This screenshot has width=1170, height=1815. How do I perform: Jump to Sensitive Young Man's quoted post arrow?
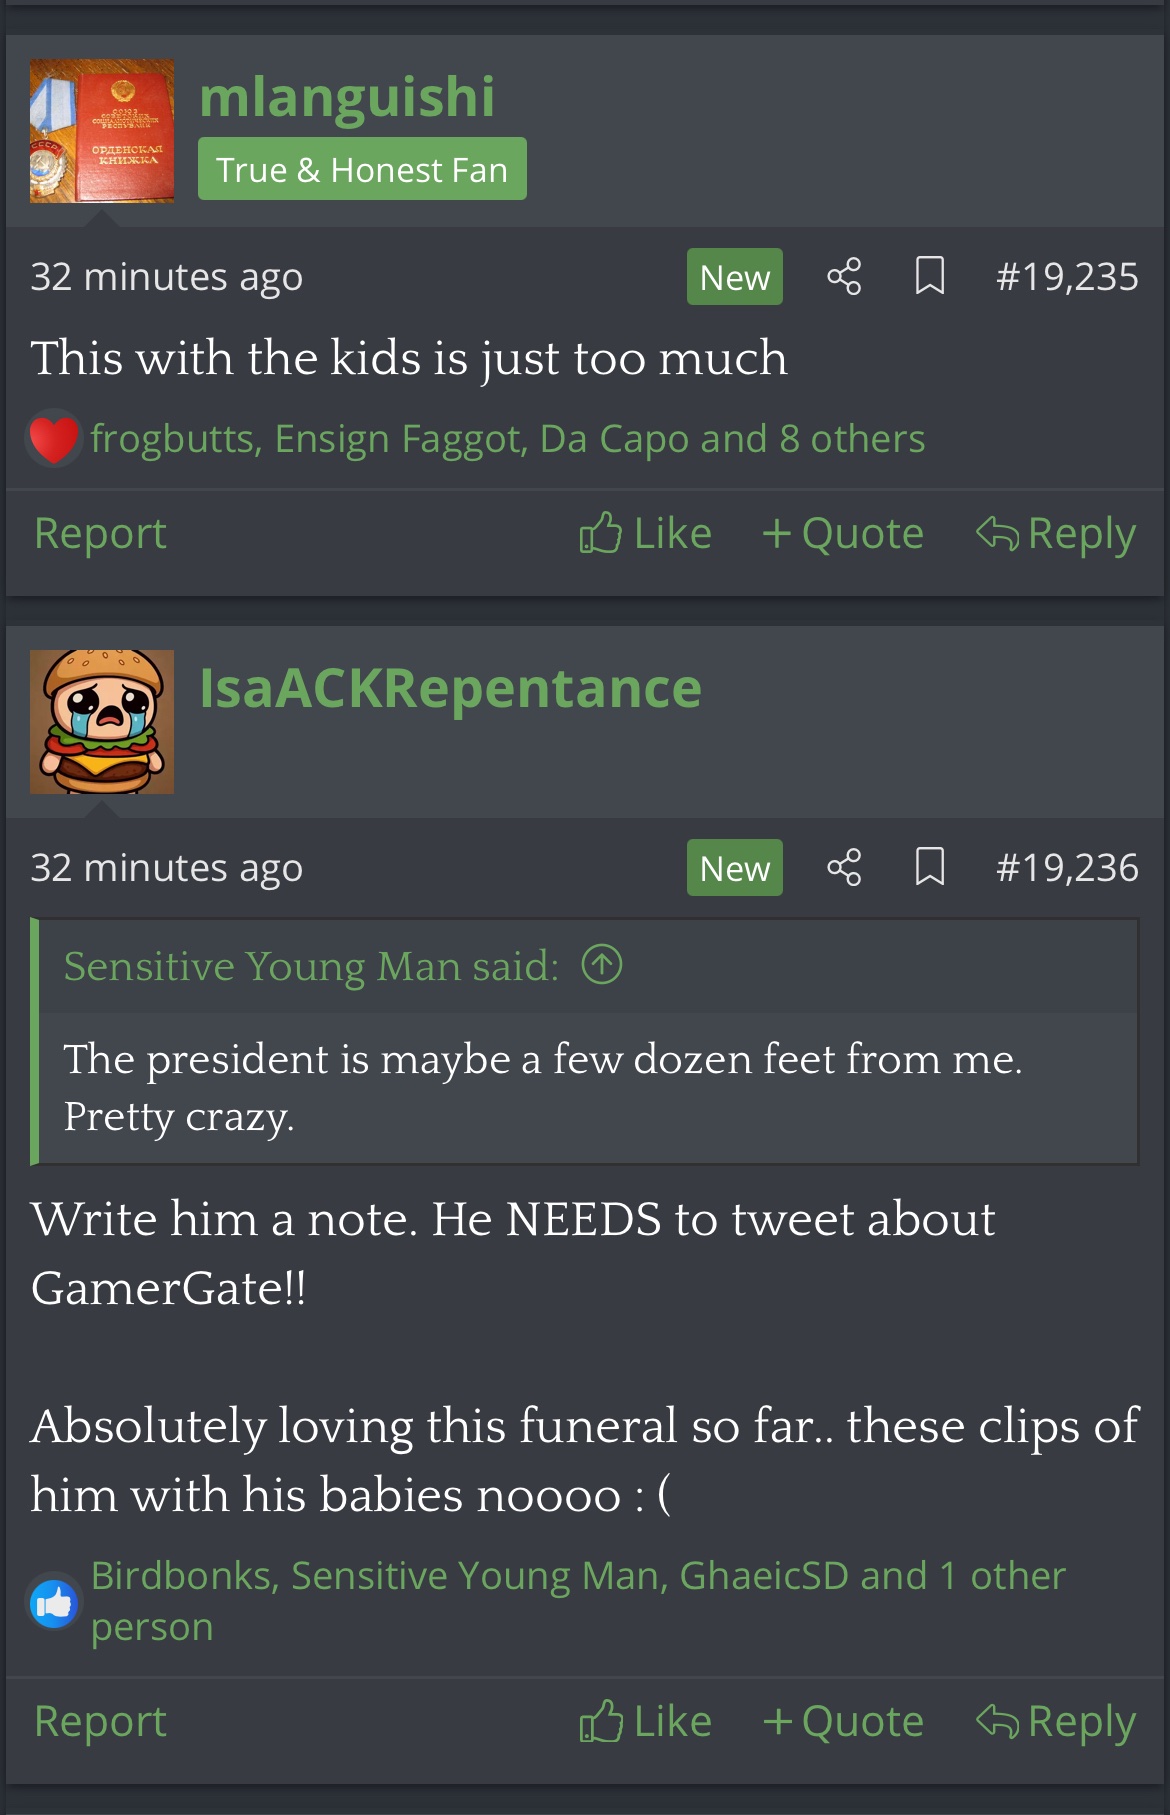tap(602, 965)
